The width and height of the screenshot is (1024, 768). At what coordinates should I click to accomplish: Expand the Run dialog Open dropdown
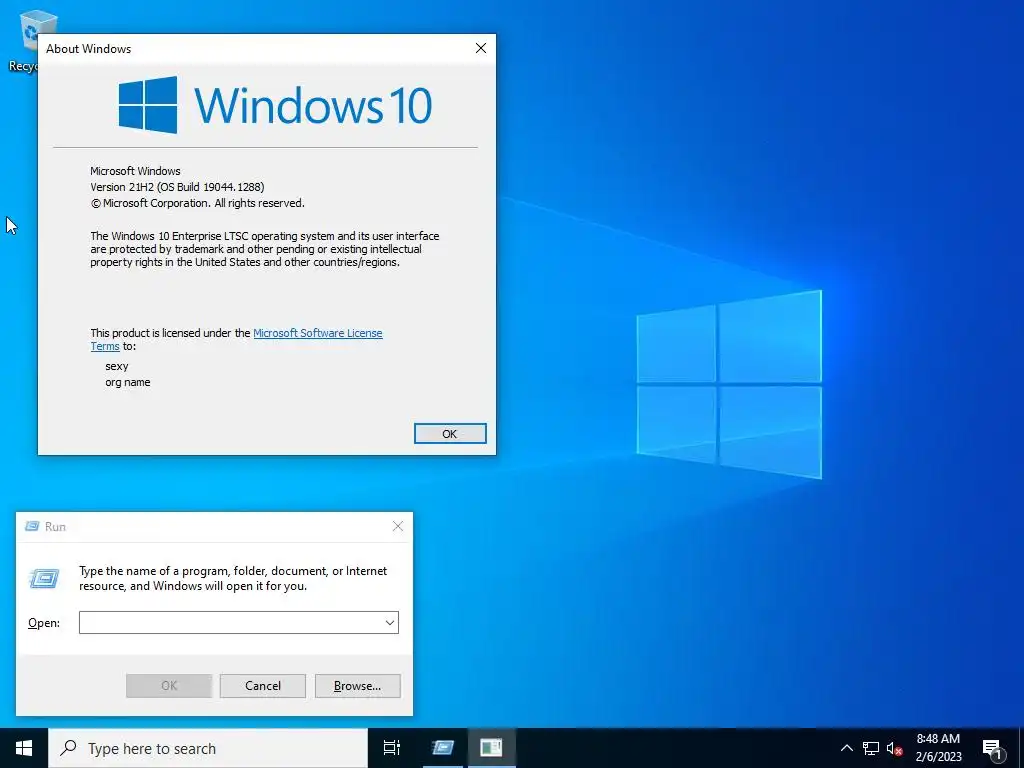(390, 622)
